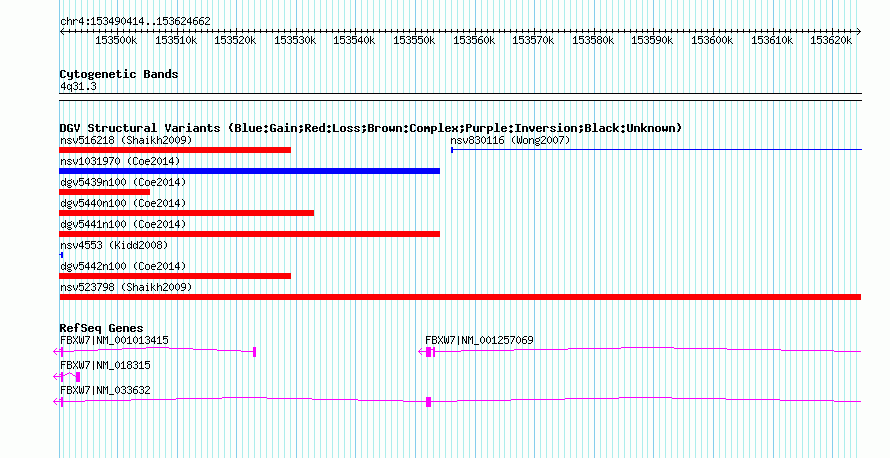
Task: Select the small nsv4553 blue marker
Action: (61, 255)
